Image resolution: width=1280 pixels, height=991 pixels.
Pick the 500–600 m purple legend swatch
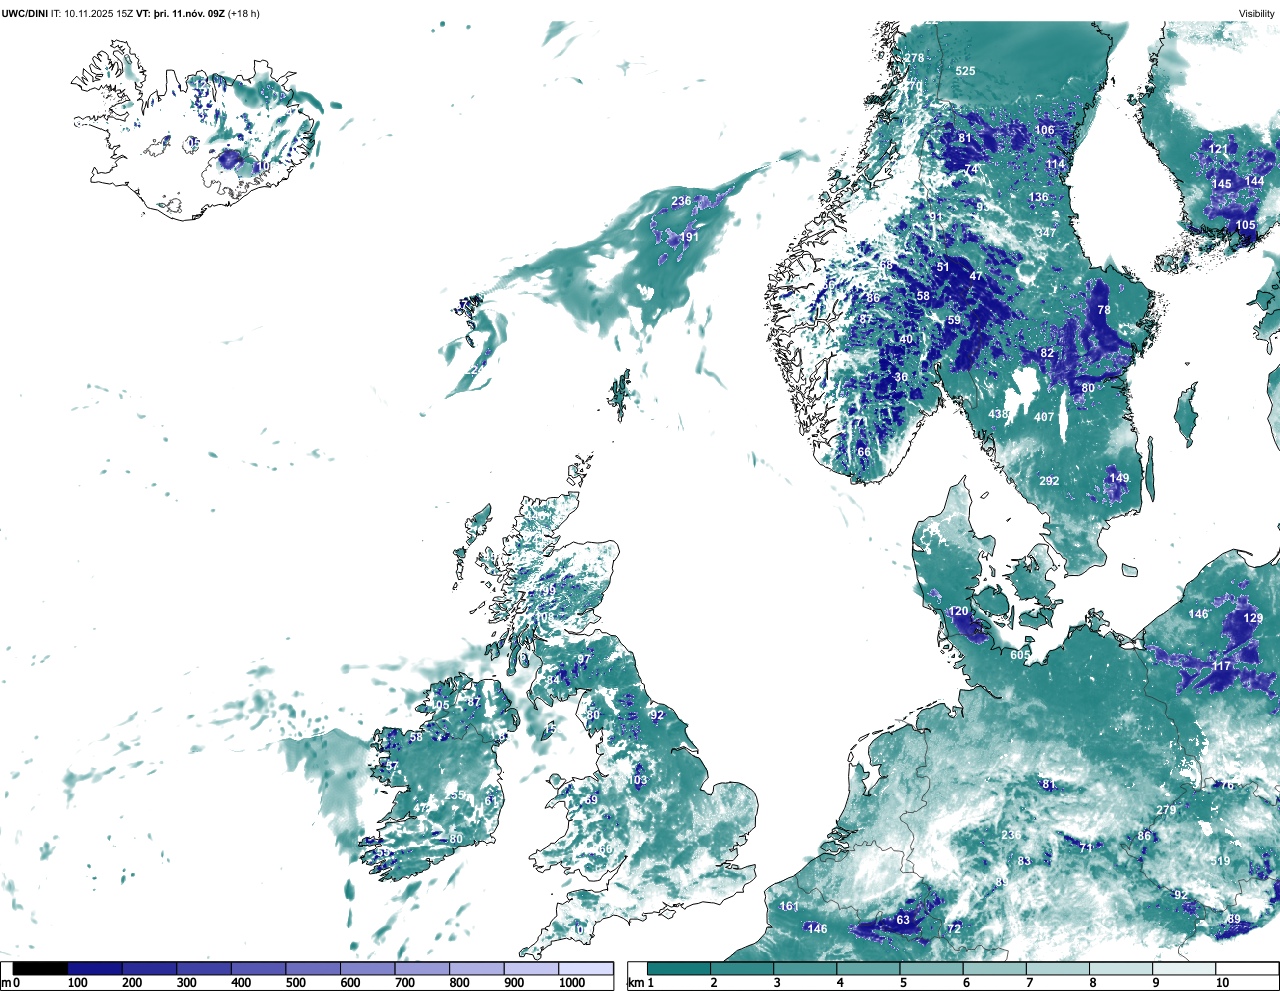pyautogui.click(x=313, y=968)
